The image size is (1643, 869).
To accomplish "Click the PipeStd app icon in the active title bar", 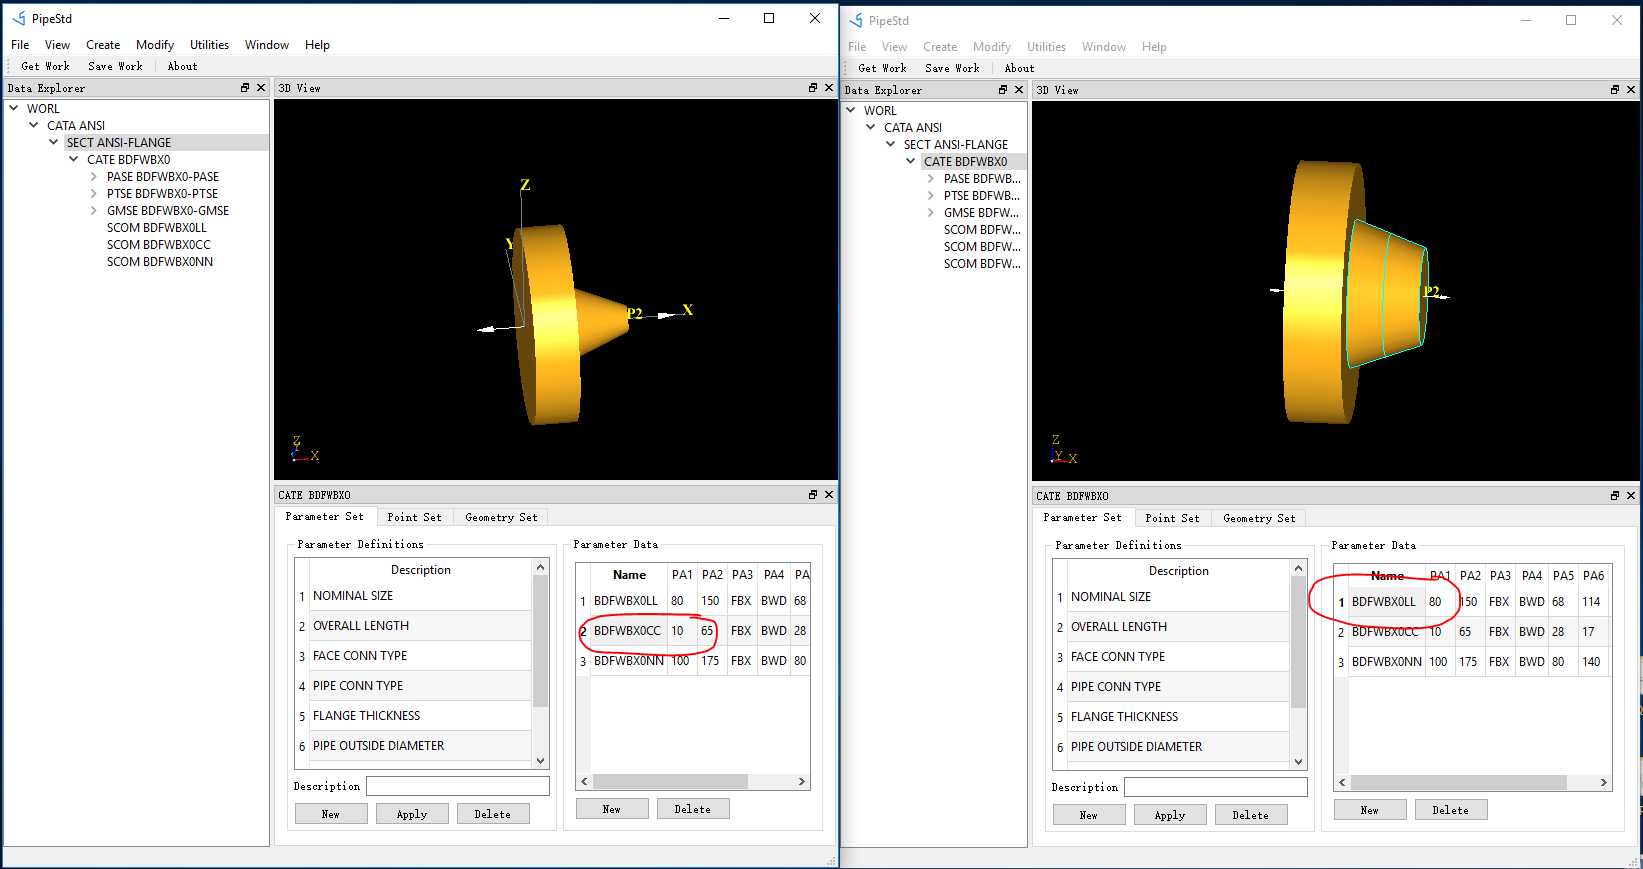I will [19, 18].
